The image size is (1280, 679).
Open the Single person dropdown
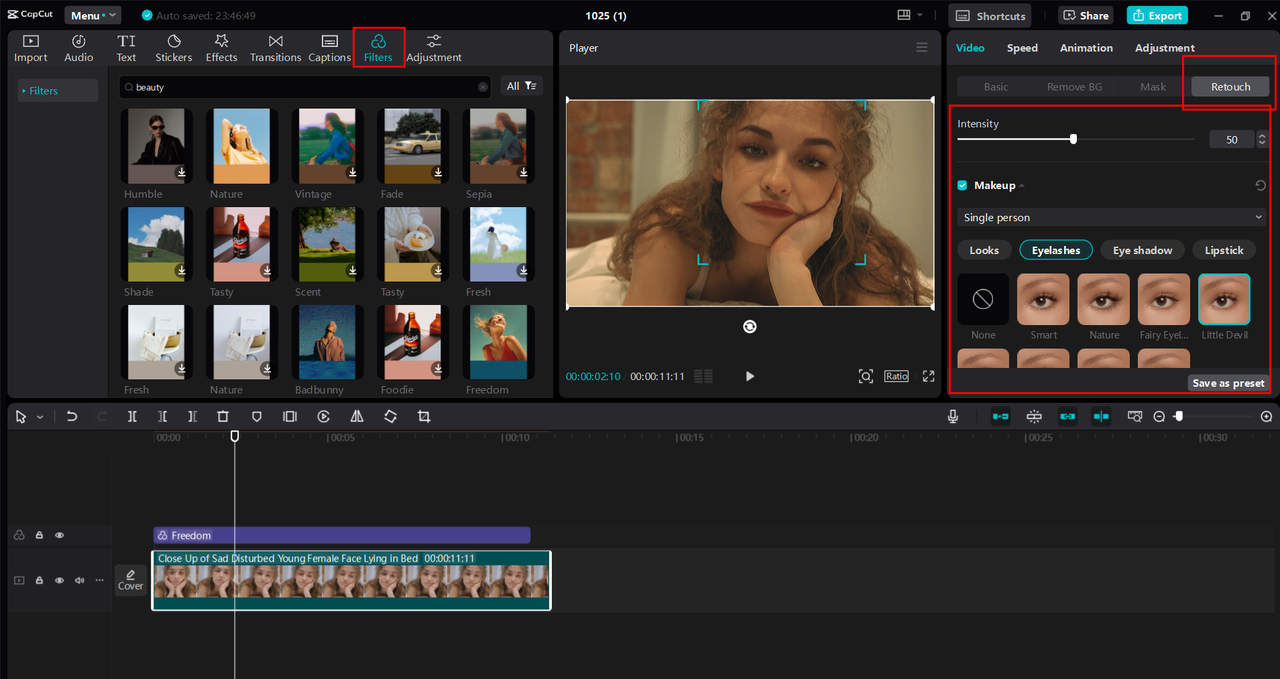pos(1112,217)
